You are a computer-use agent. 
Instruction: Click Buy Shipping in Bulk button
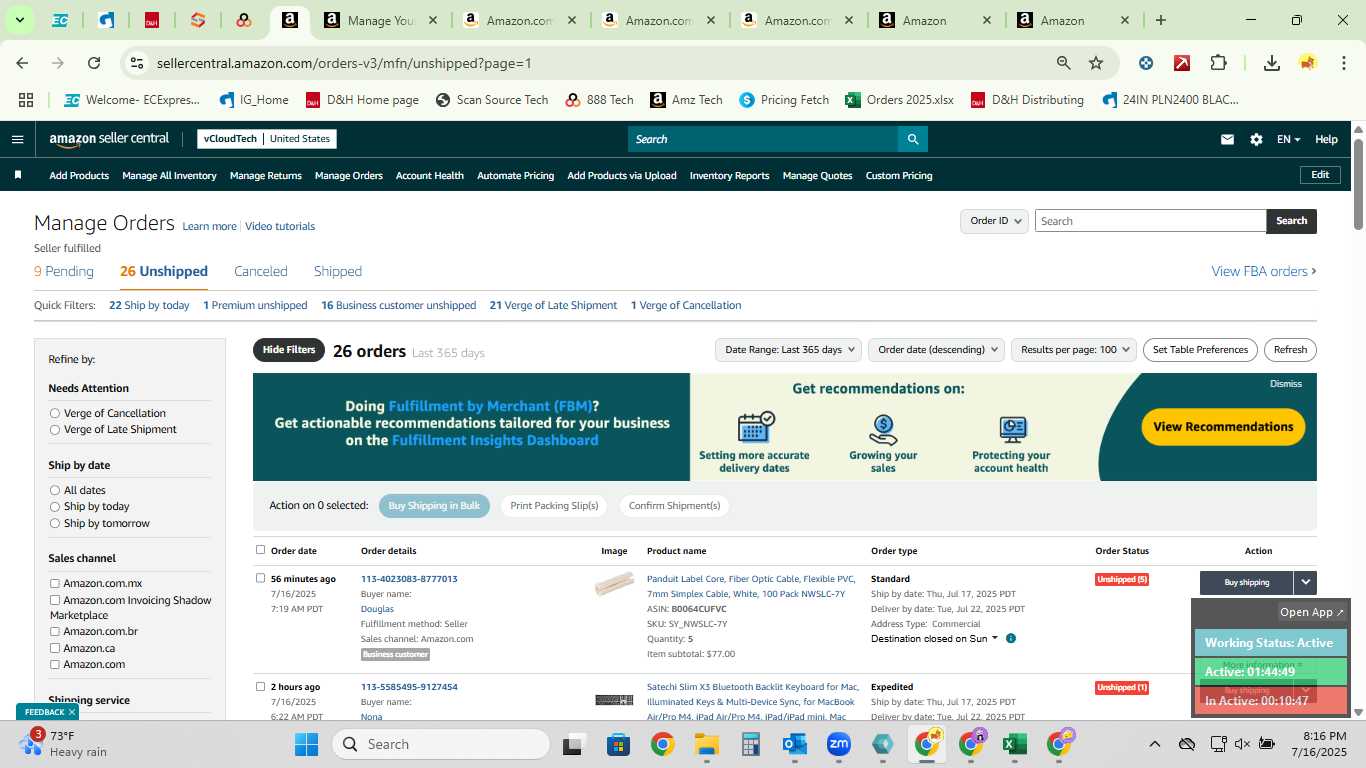(x=434, y=506)
